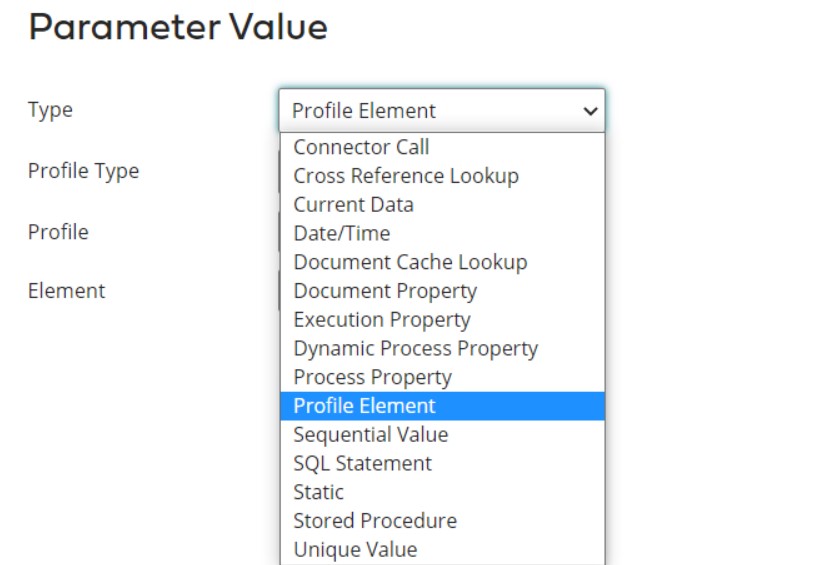The height and width of the screenshot is (565, 828).
Task: Select Current Data in the dropdown
Action: coord(353,205)
